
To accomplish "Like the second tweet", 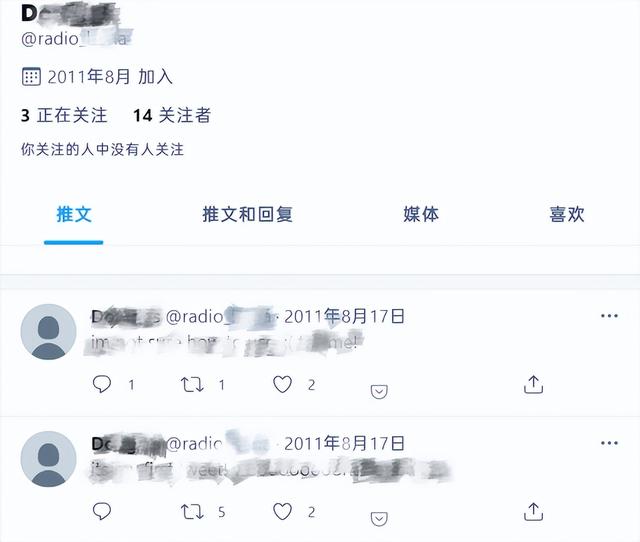I will [x=282, y=511].
